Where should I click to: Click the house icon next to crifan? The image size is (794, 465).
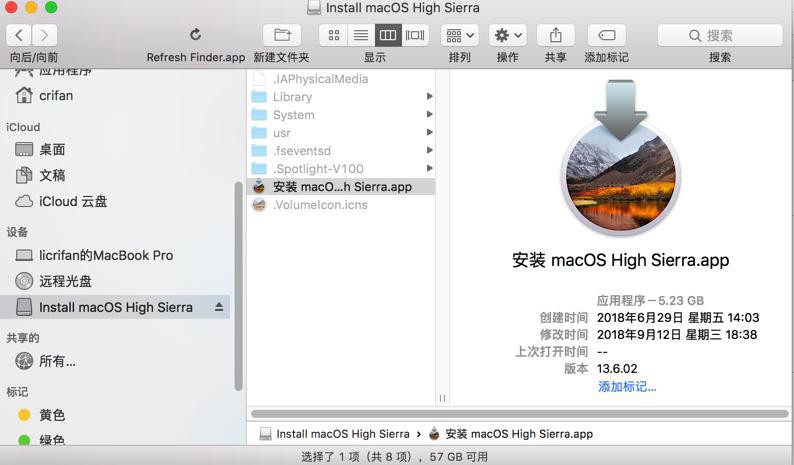[x=24, y=95]
